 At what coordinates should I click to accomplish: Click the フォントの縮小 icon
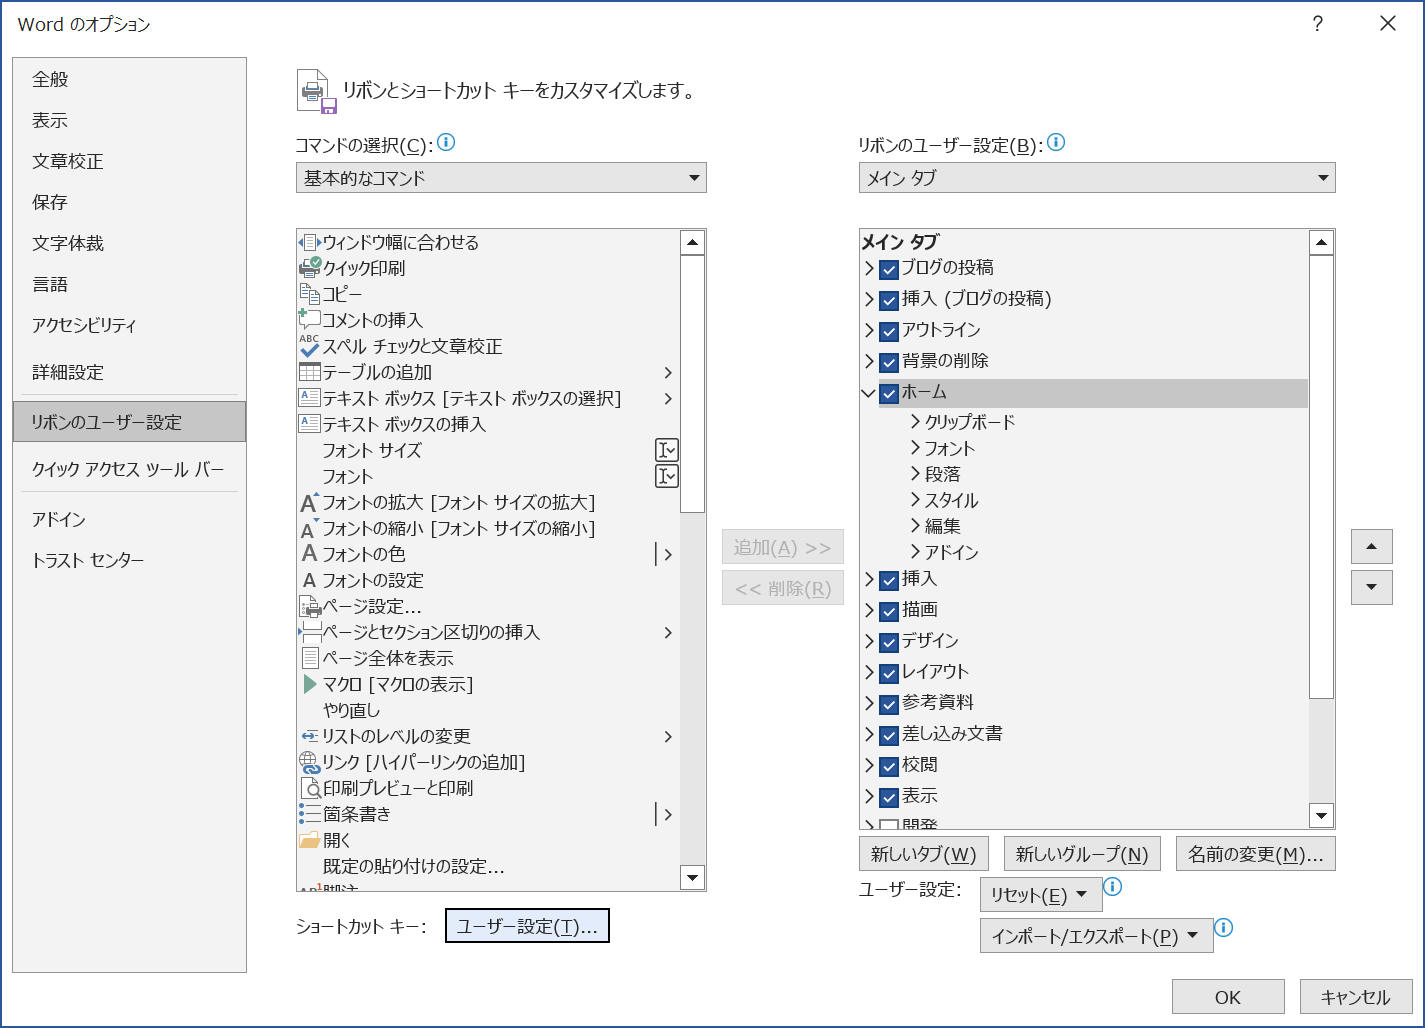[310, 528]
